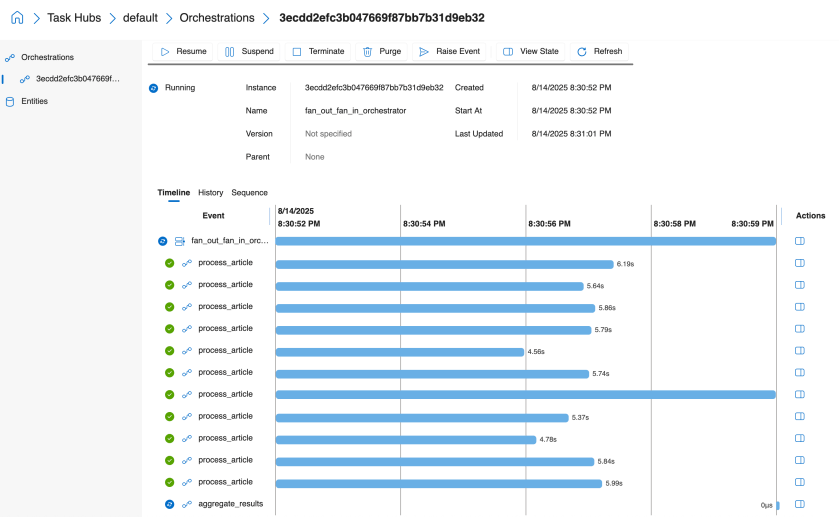Click the 6.19s process_article timeline bar

click(444, 264)
